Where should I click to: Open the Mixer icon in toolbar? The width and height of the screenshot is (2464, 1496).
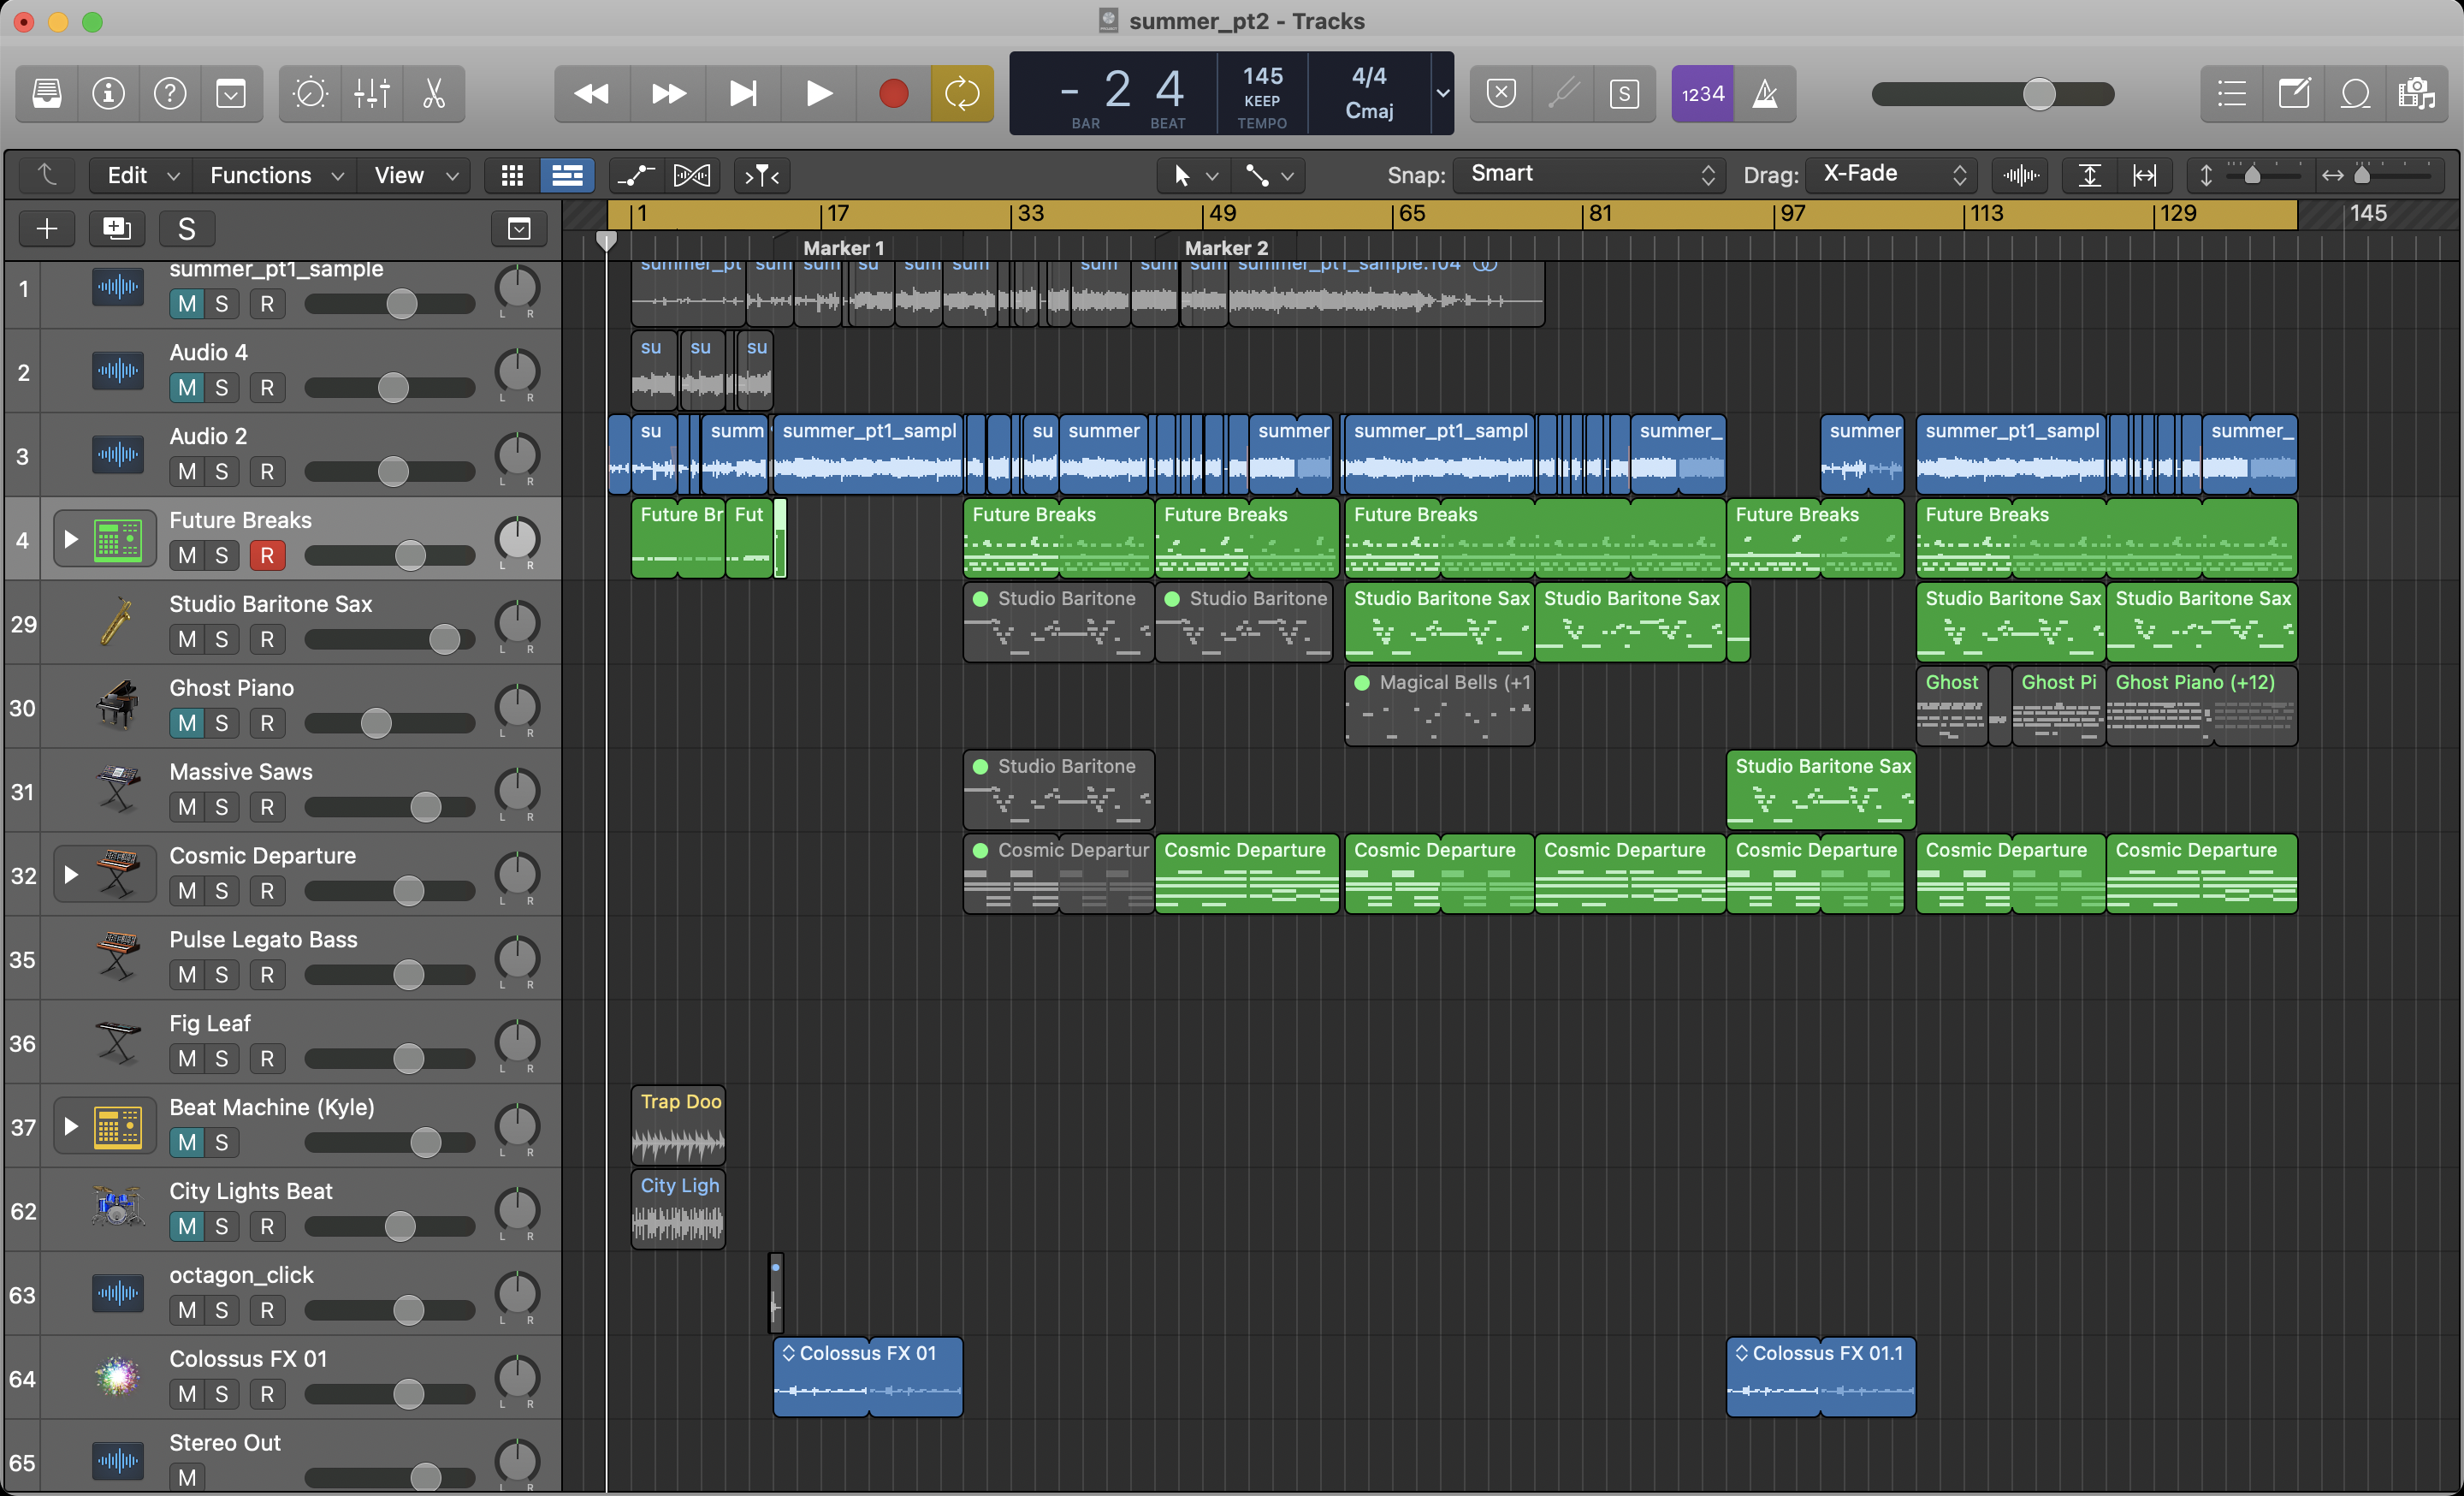coord(372,94)
